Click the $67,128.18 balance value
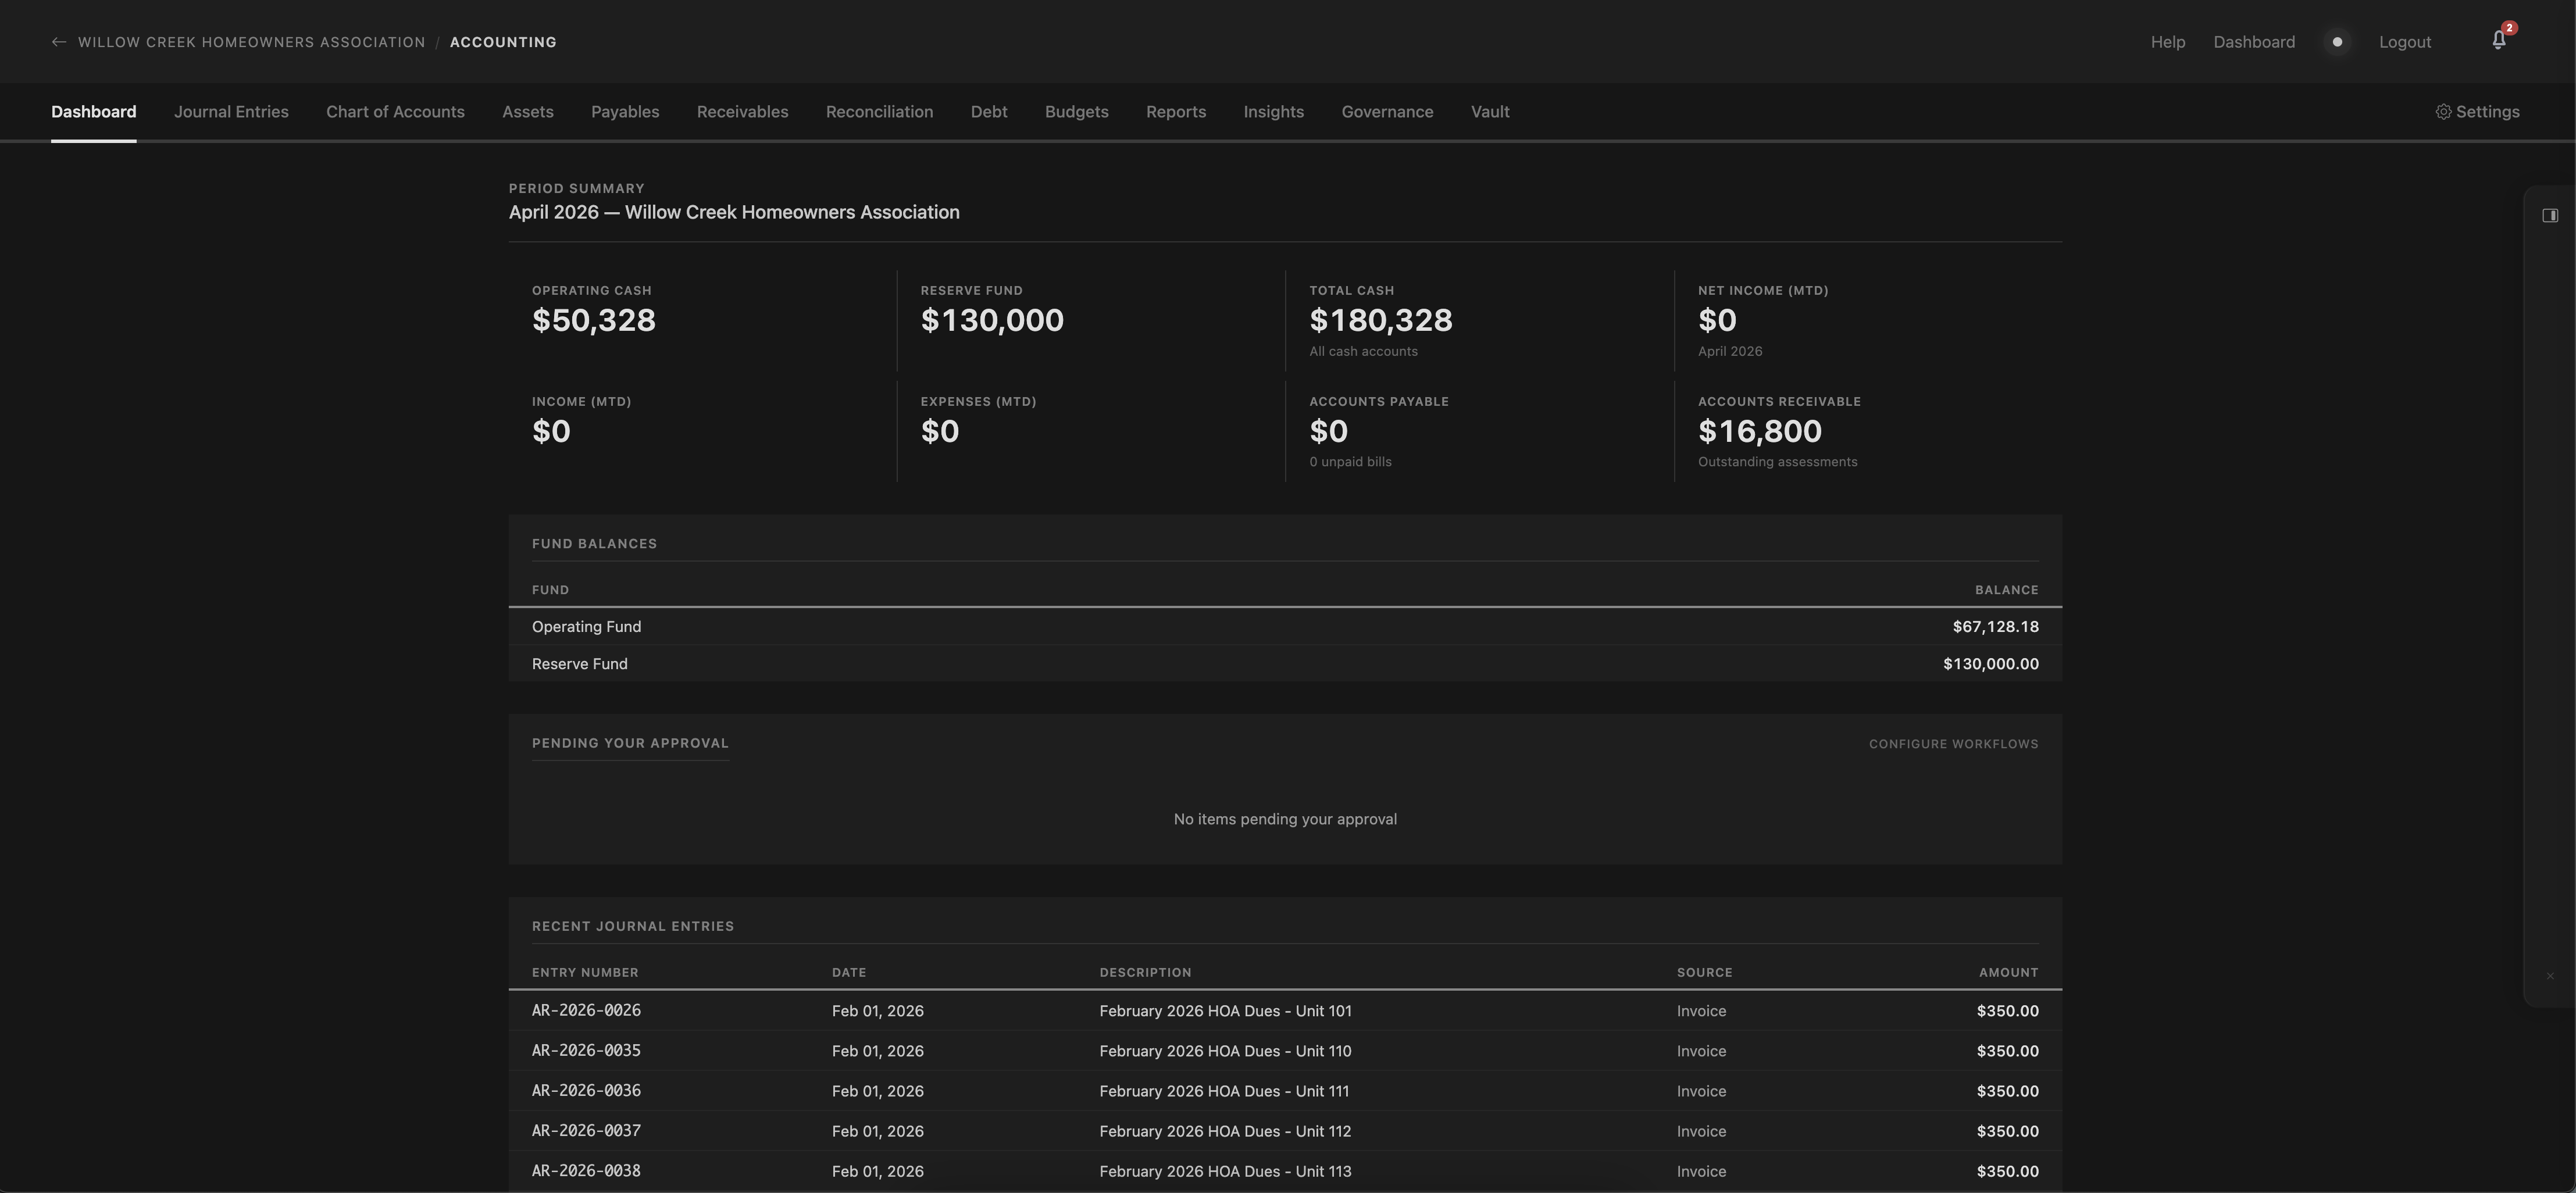The width and height of the screenshot is (2576, 1193). click(x=1995, y=627)
